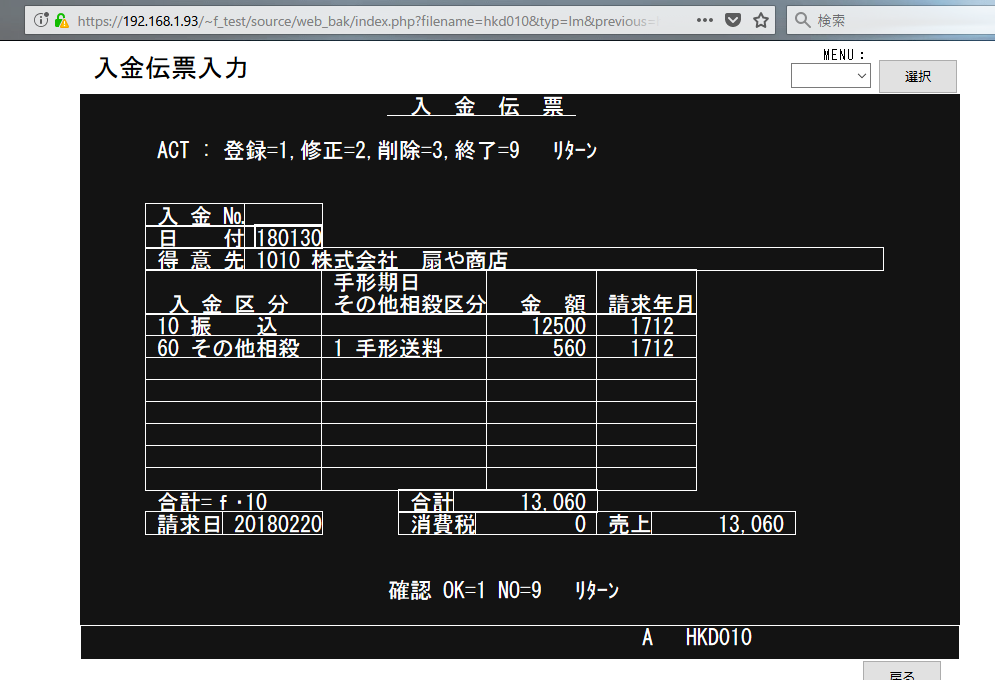Click the amount cell showing 12500
This screenshot has height=680, width=995.
tap(541, 326)
